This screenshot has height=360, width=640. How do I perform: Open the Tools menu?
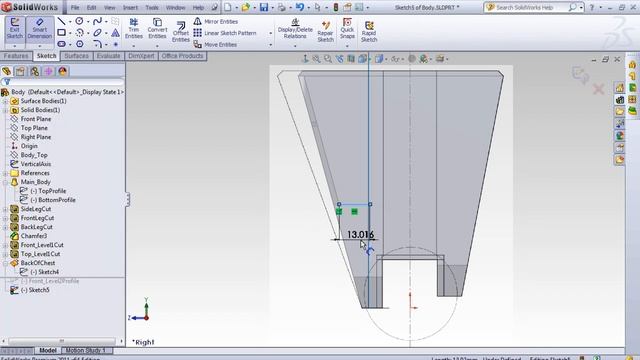pos(152,7)
